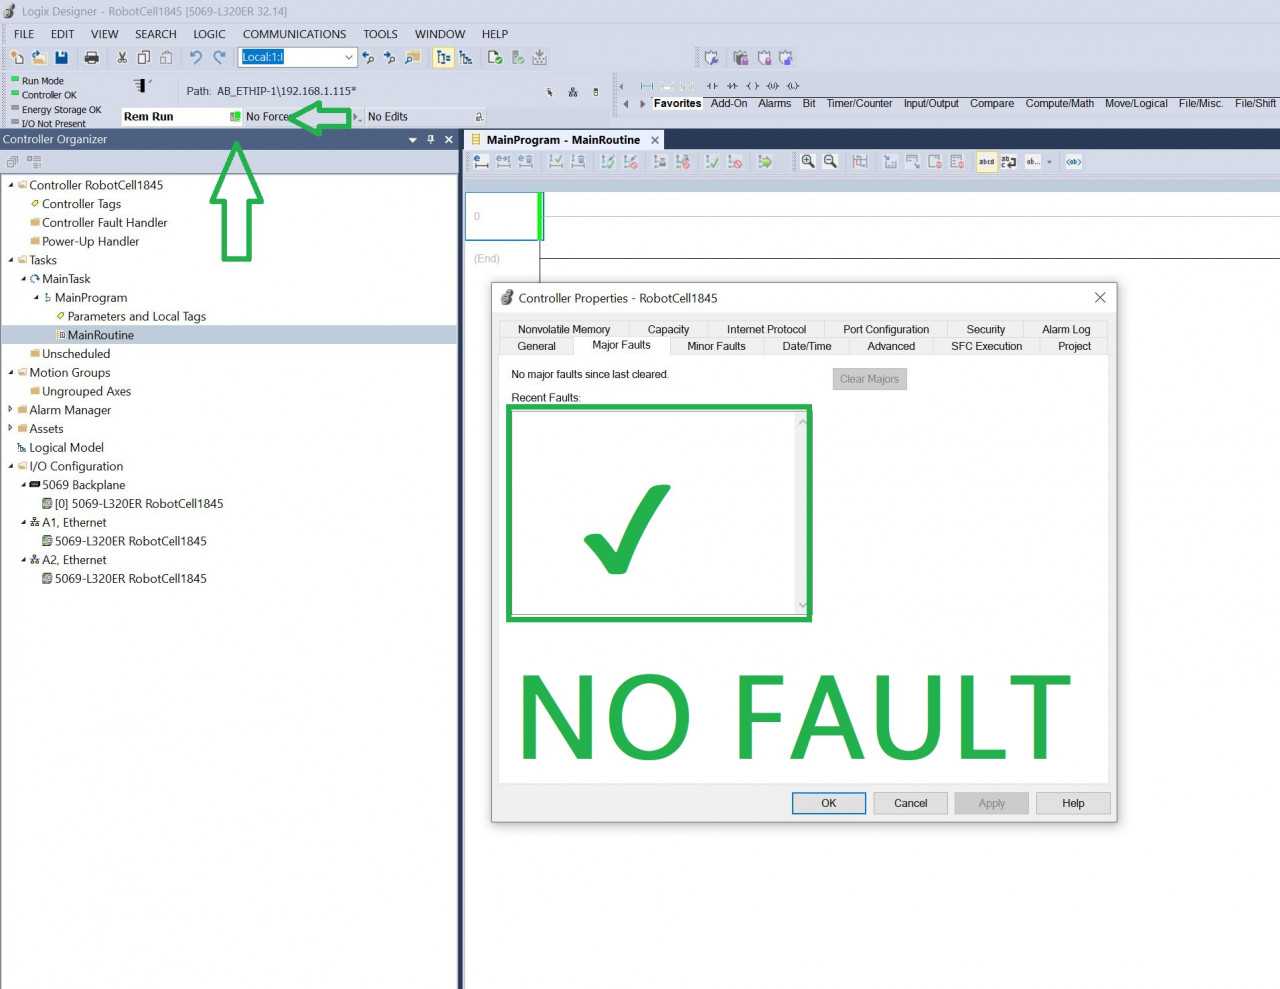Switch to the Minor Faults tab

coord(716,346)
